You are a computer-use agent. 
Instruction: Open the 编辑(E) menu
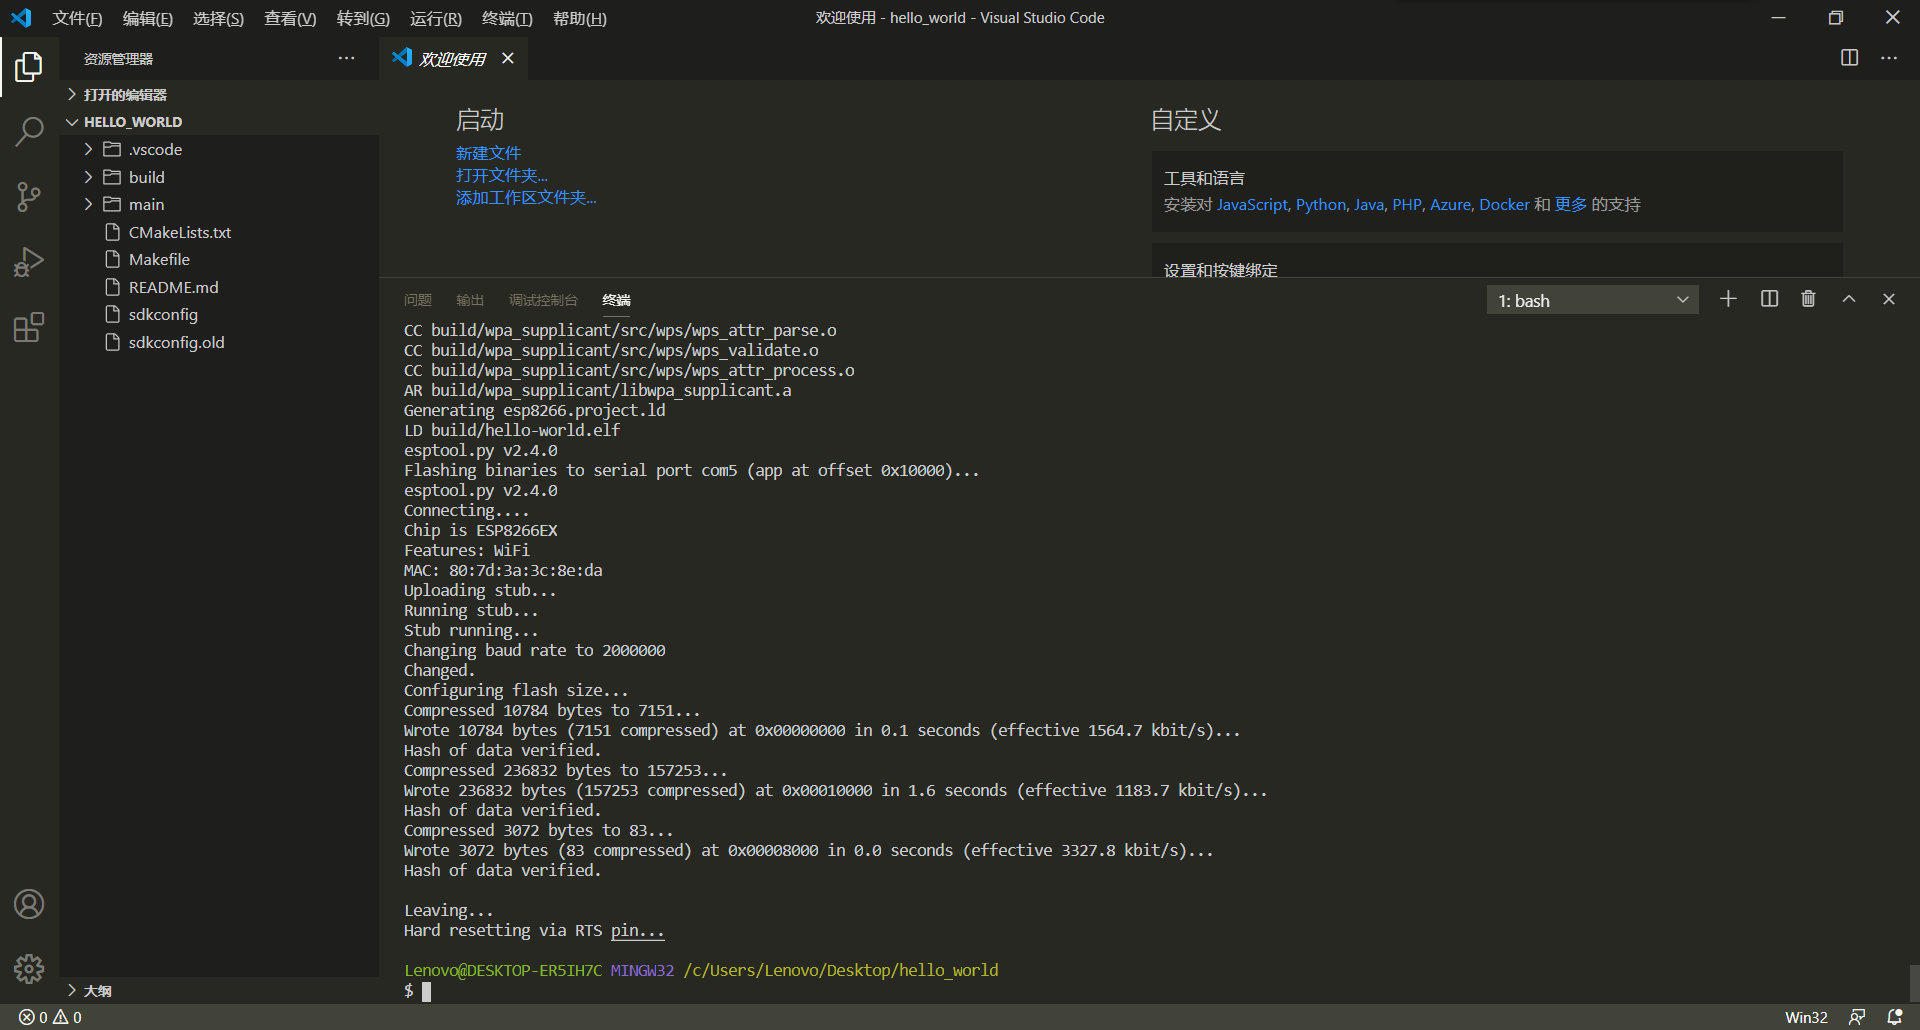tap(148, 18)
